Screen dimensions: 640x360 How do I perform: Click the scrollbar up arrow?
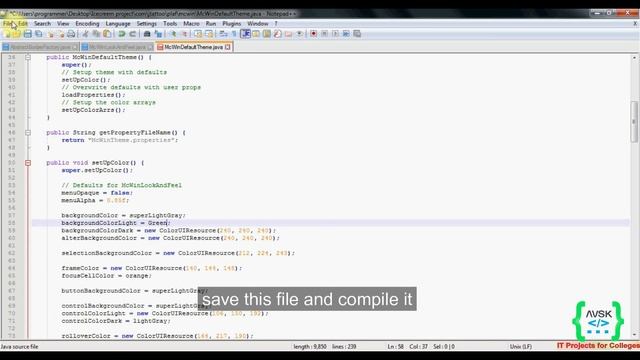click(x=634, y=58)
